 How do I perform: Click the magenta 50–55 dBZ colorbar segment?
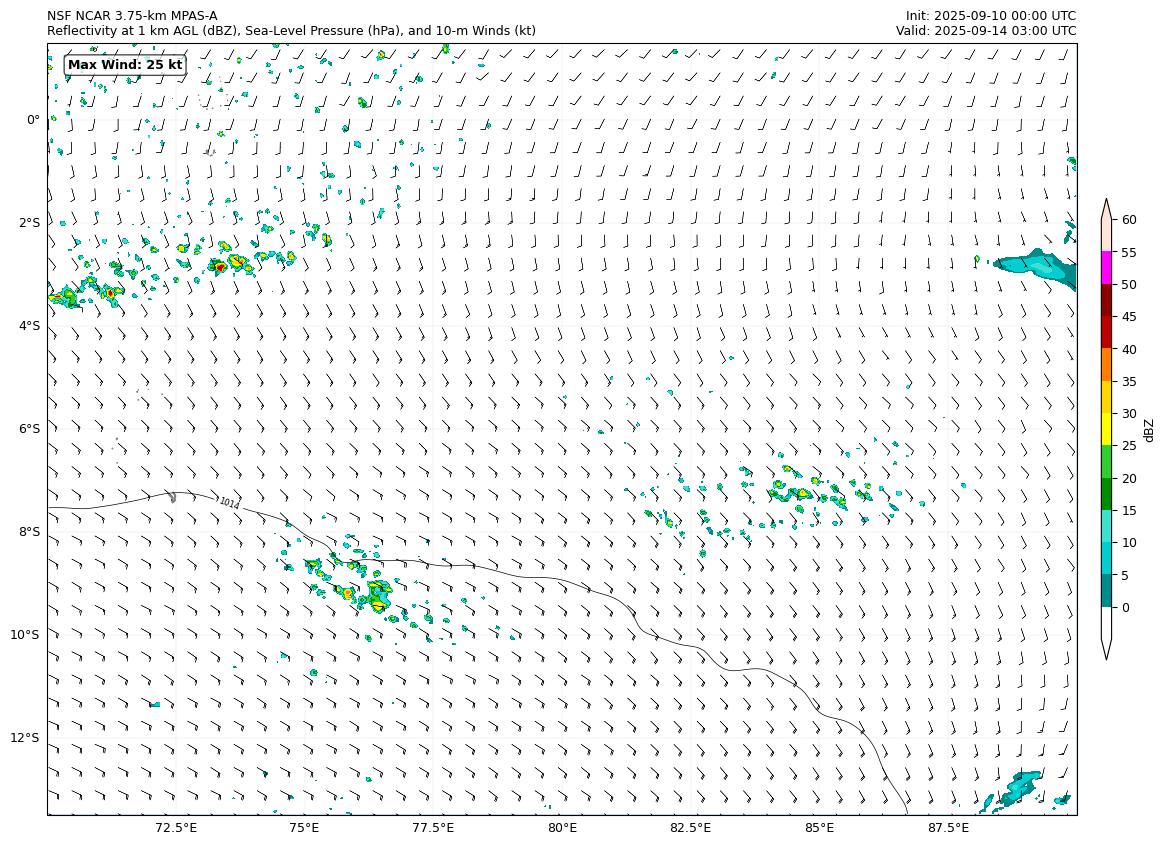pos(1106,268)
